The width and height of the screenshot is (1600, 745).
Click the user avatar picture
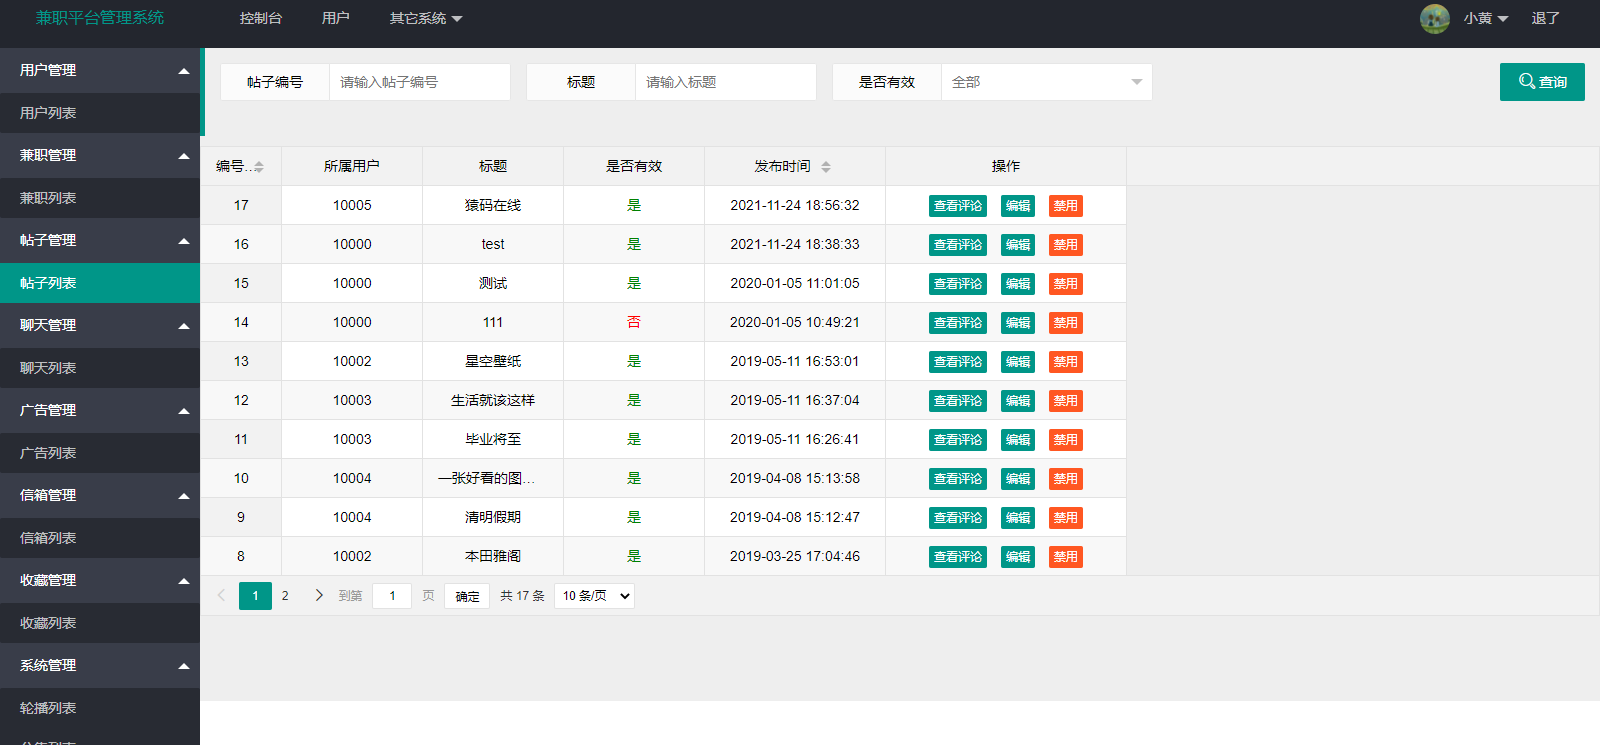click(1434, 19)
